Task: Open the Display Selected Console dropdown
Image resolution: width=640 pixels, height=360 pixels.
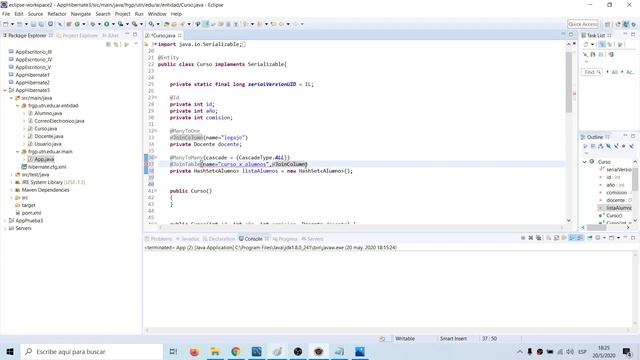Action: pos(604,238)
